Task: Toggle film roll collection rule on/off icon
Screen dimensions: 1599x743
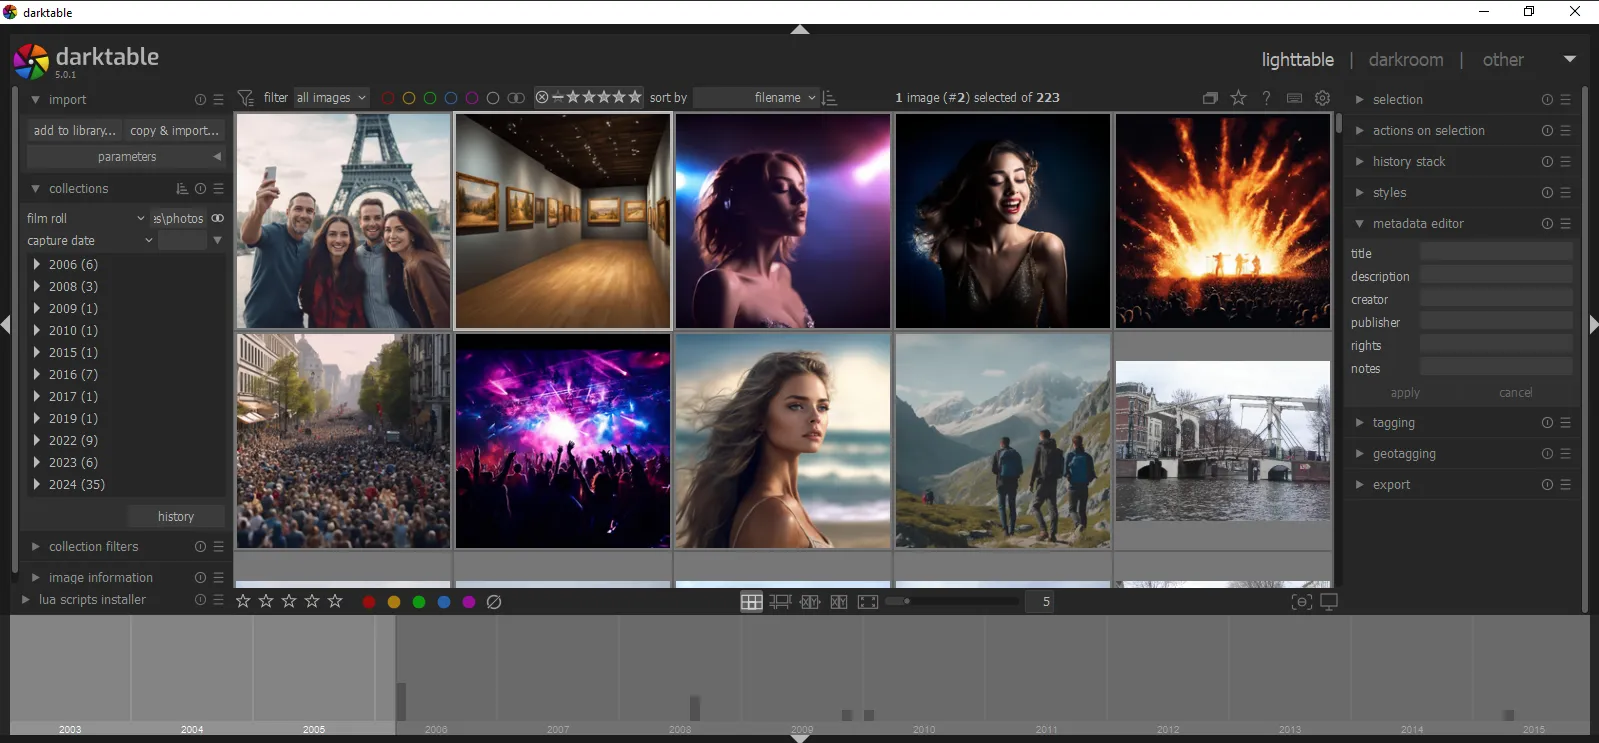Action: click(217, 218)
